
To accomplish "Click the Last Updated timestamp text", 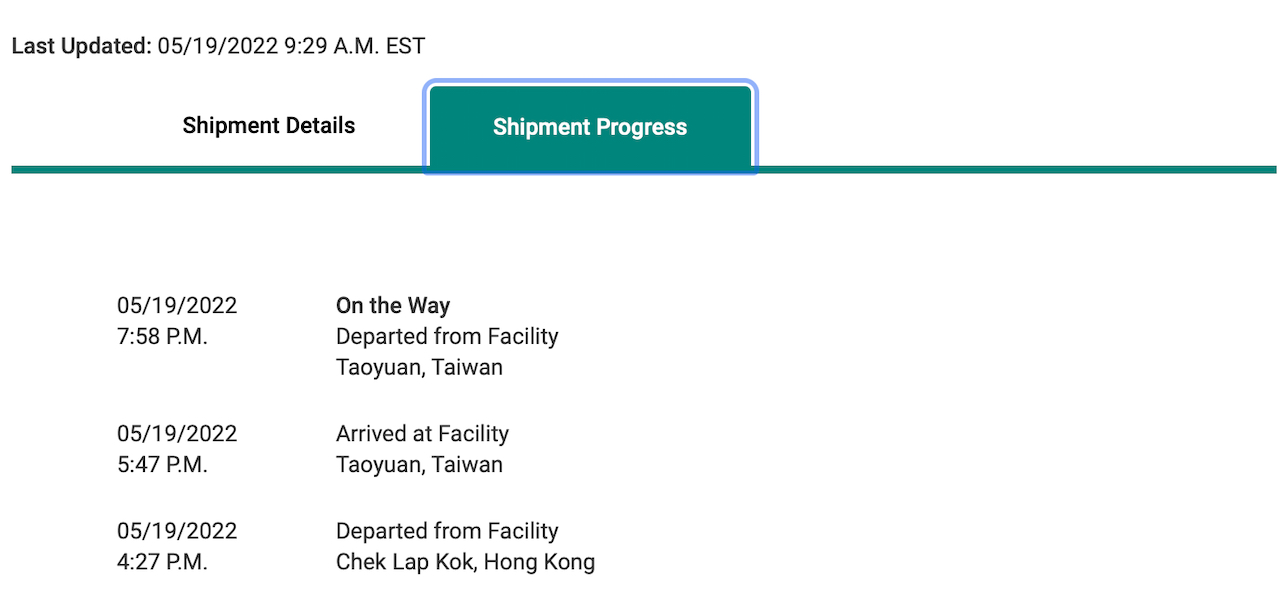I will click(x=291, y=46).
